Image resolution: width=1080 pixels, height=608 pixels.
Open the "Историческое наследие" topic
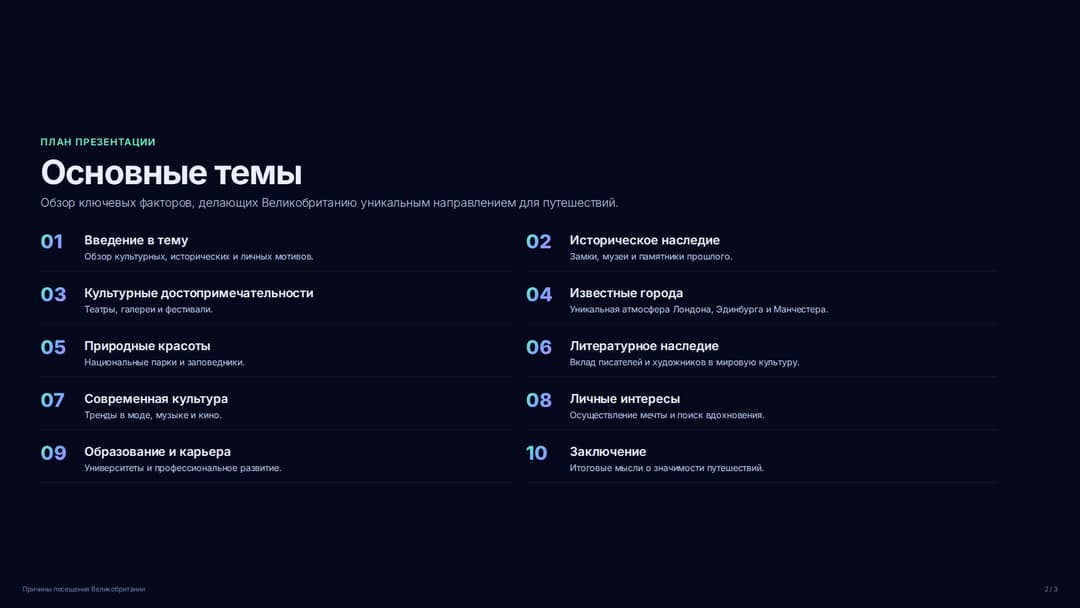(644, 240)
